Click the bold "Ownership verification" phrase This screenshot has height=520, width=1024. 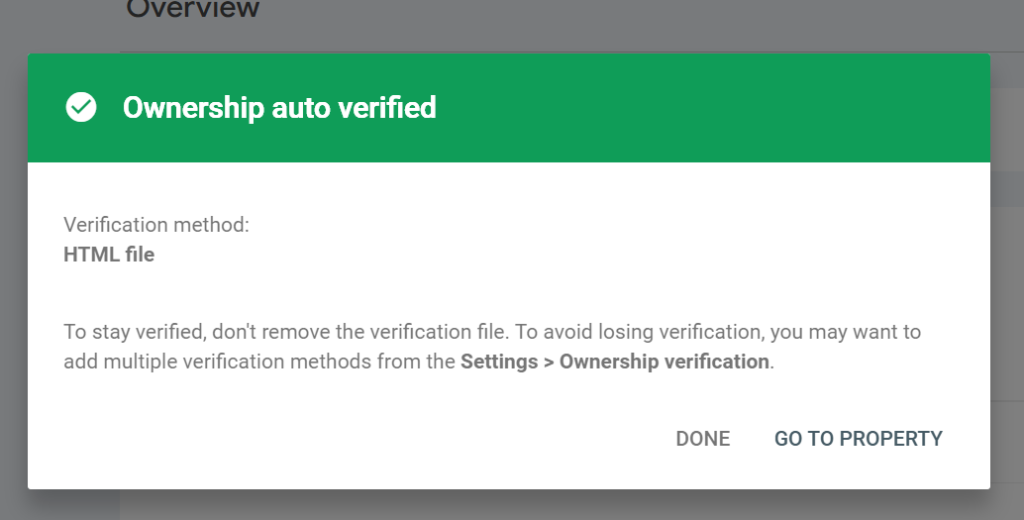664,361
